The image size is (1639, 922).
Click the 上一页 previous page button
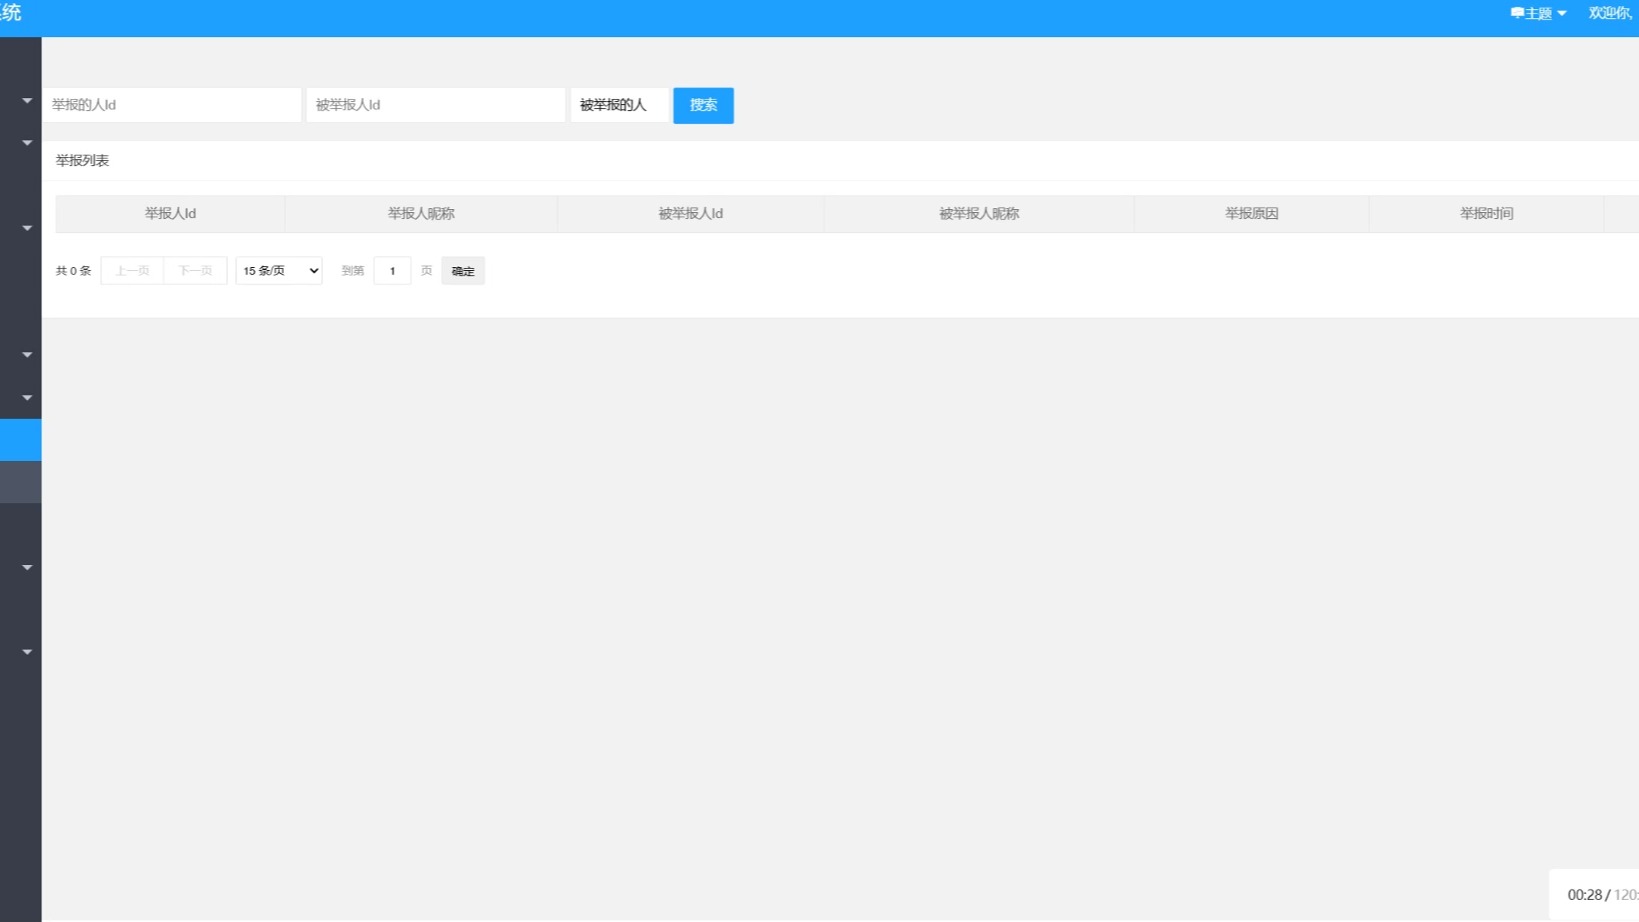(x=132, y=270)
